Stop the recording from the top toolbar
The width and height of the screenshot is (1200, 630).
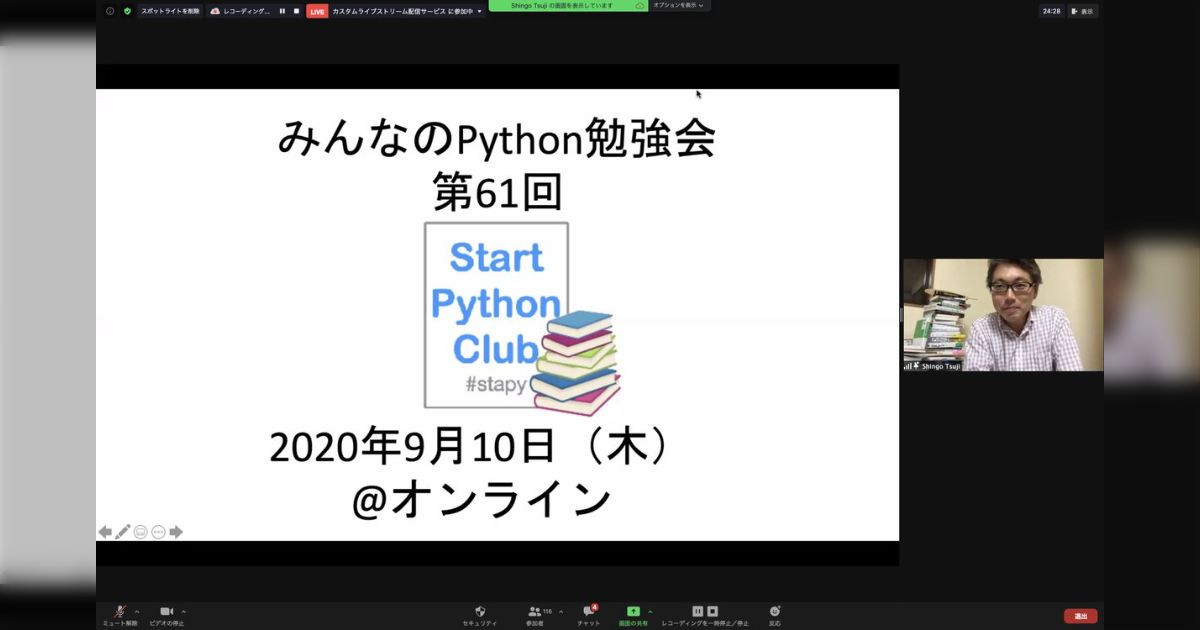tap(295, 11)
